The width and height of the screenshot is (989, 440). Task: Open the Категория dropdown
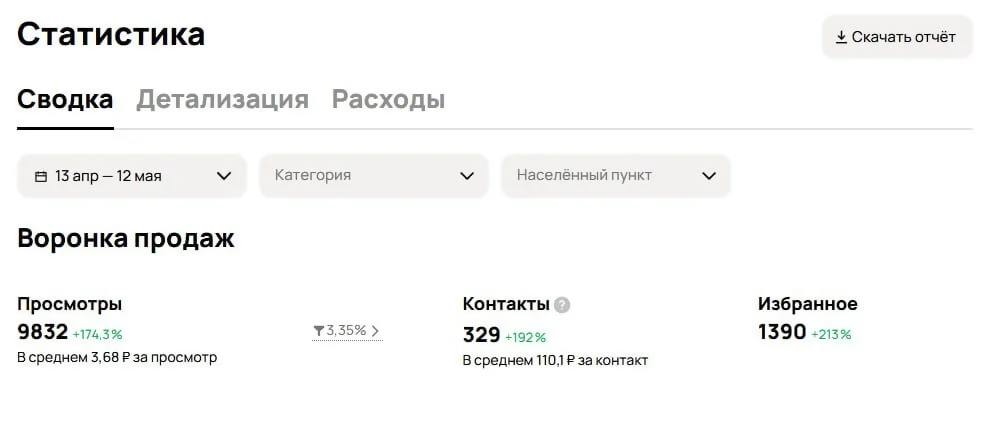(373, 176)
